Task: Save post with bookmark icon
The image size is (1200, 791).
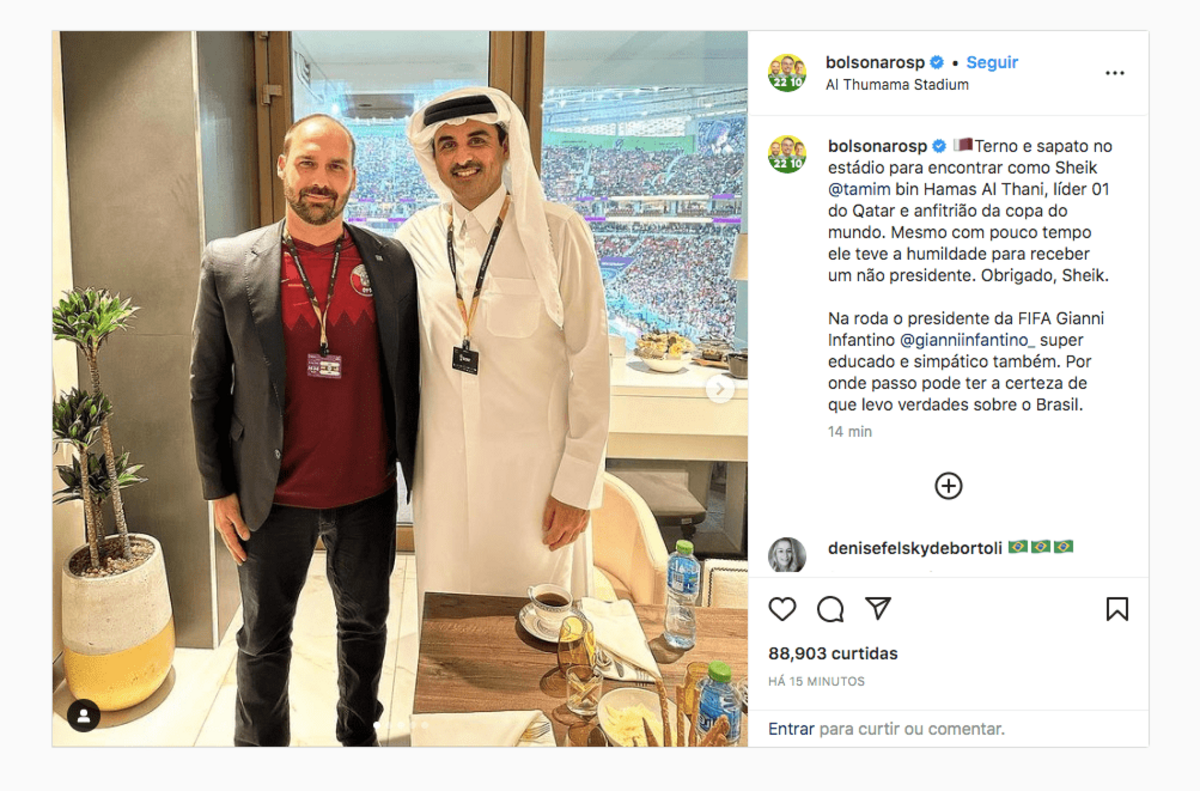Action: pos(1117,609)
